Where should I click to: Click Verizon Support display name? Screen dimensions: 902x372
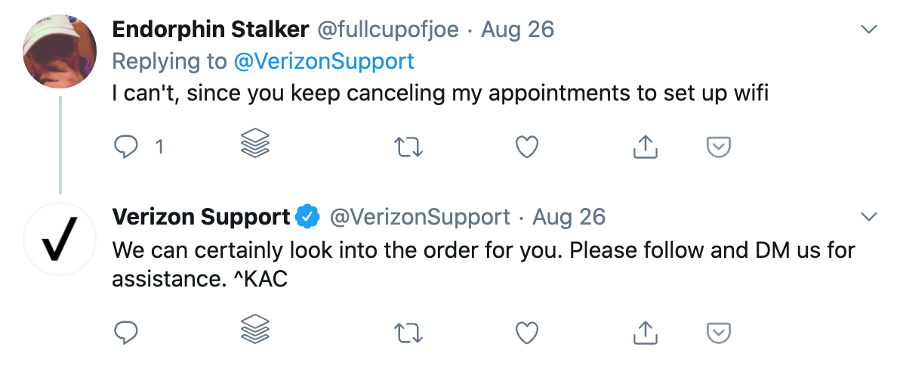(x=201, y=217)
